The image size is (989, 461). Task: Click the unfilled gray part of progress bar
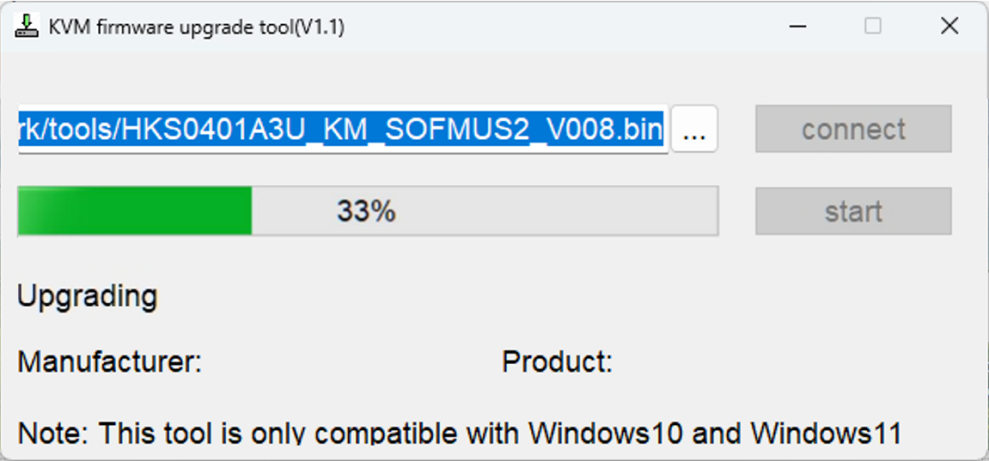click(x=484, y=211)
